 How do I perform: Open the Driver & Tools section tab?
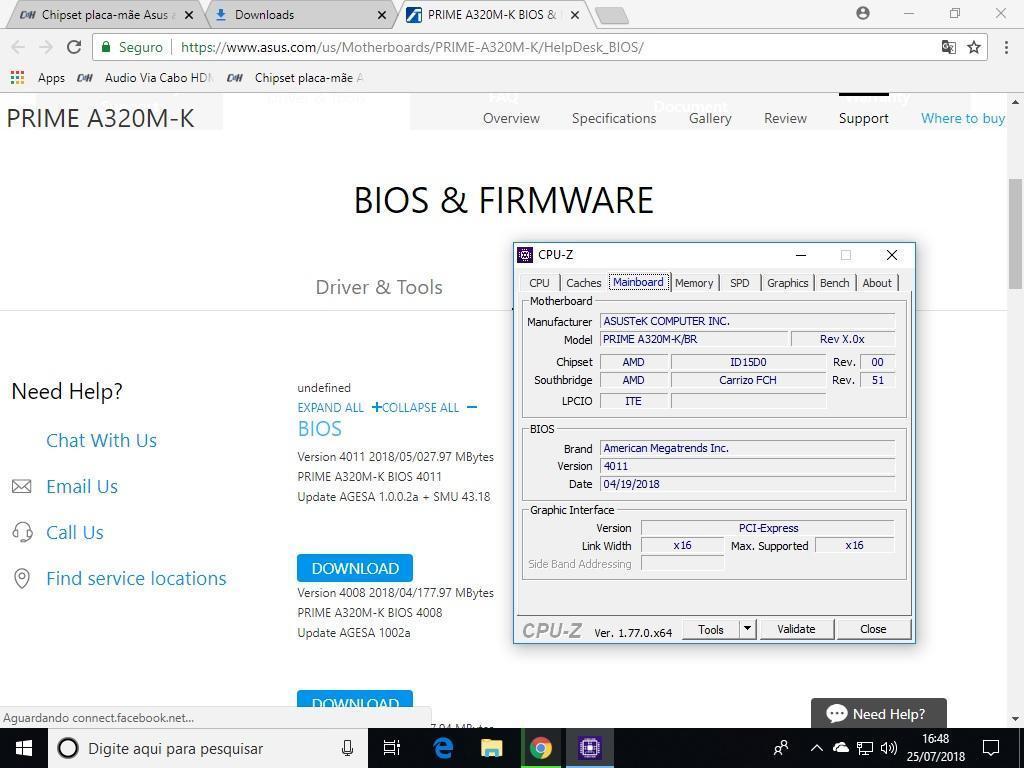379,287
